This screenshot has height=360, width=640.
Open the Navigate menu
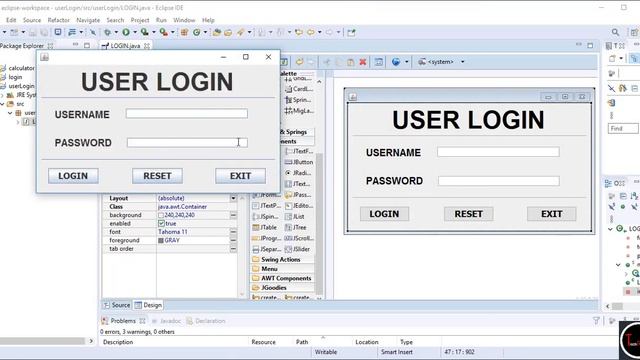click(88, 20)
